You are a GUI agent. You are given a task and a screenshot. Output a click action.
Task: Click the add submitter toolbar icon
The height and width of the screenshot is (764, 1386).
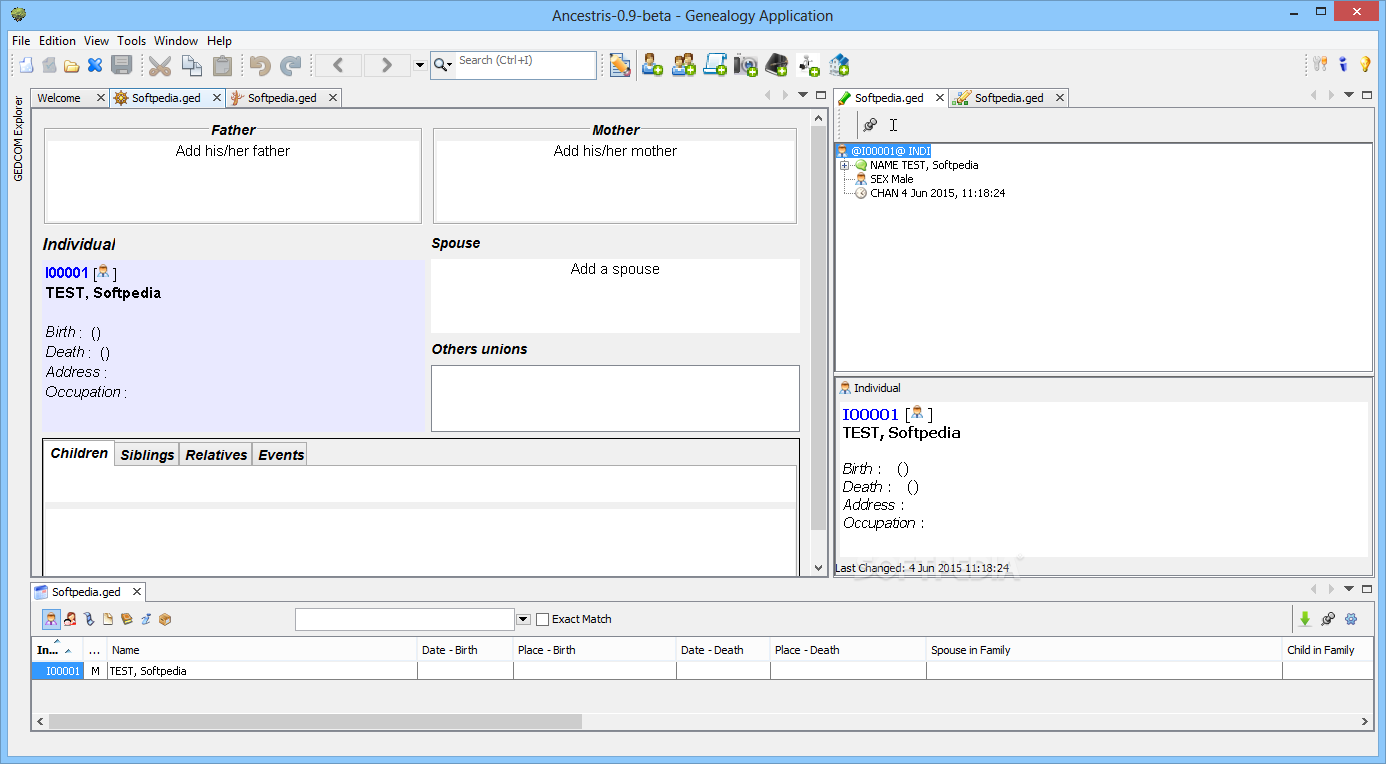point(808,66)
